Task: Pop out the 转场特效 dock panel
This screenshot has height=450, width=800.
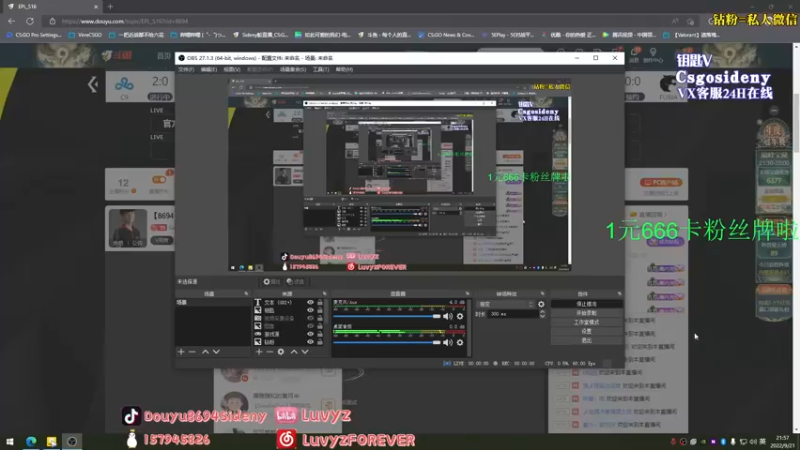Action: click(542, 294)
